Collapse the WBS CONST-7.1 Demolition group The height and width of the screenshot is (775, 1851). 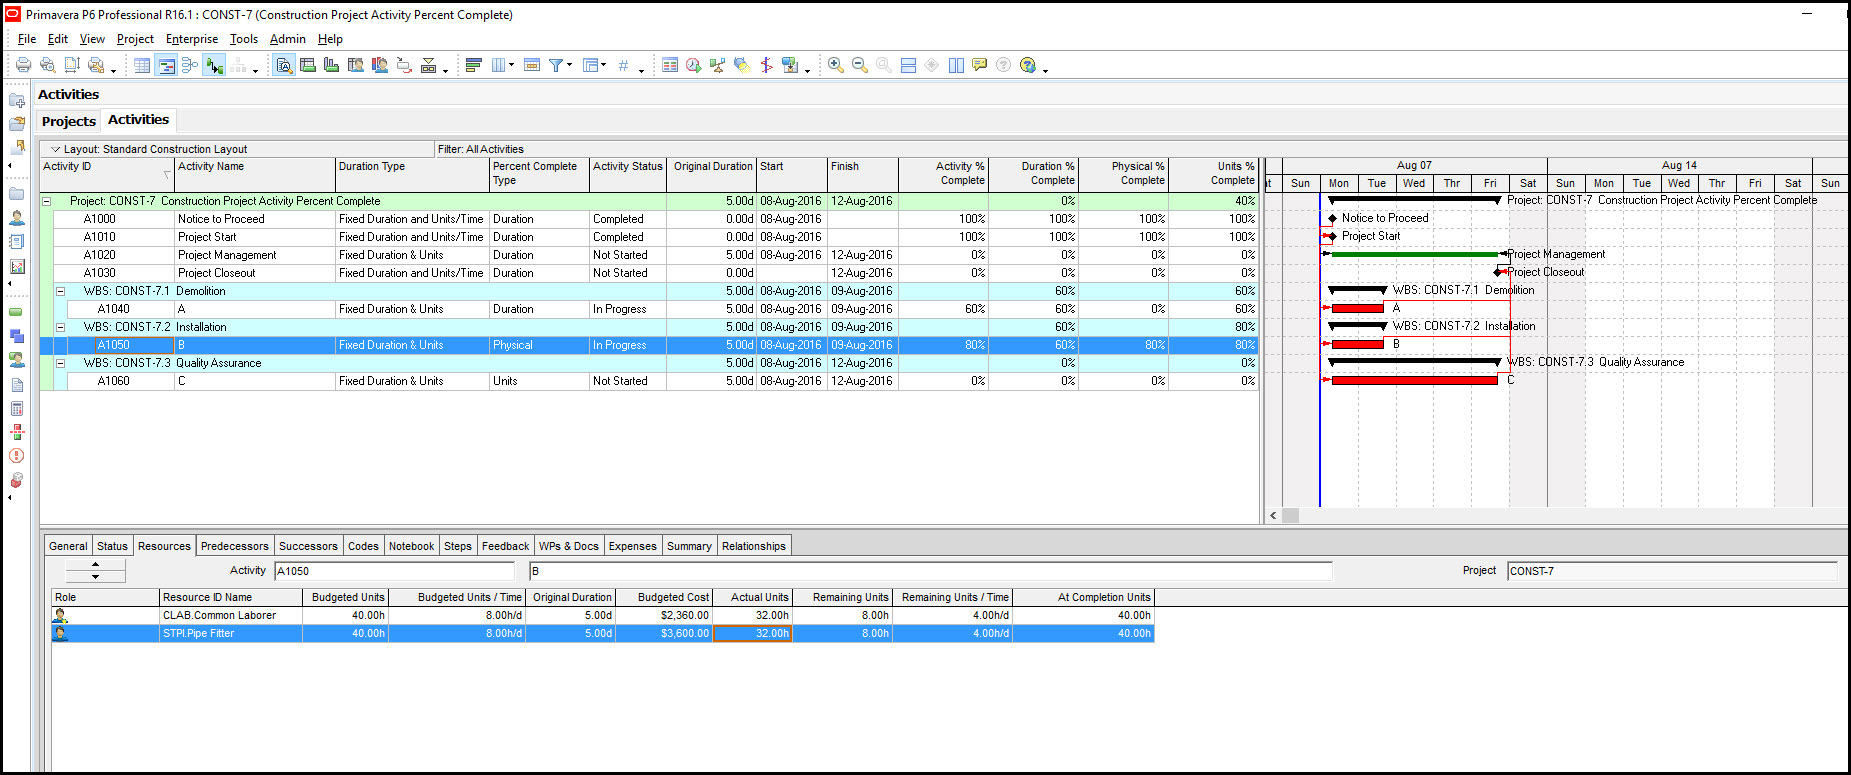[x=60, y=291]
